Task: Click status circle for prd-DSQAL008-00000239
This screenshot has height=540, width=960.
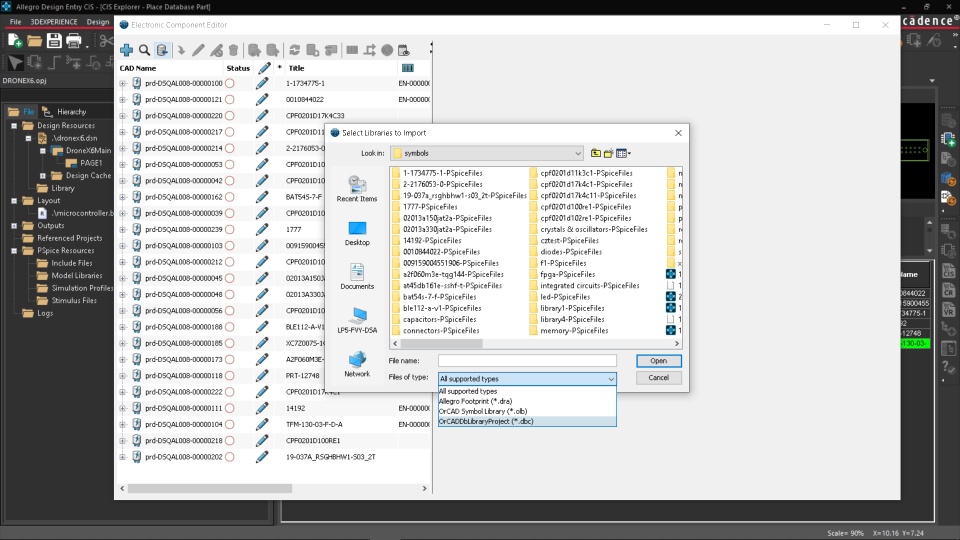Action: [230, 229]
